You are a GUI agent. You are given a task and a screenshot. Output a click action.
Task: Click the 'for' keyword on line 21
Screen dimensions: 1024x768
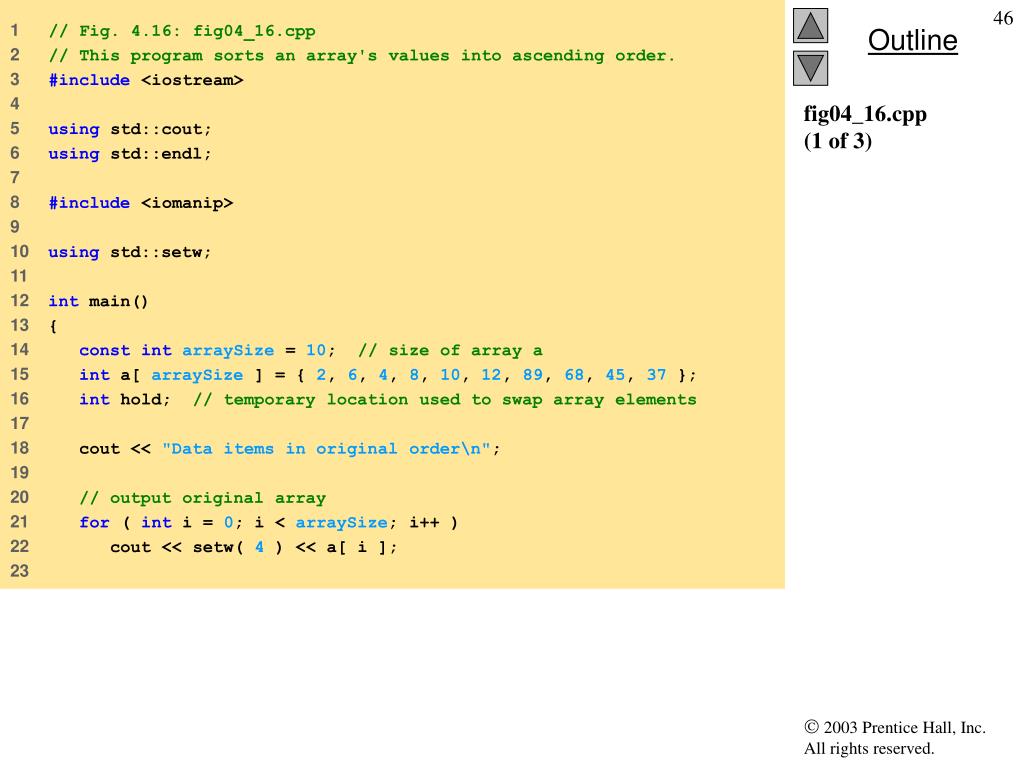(94, 522)
